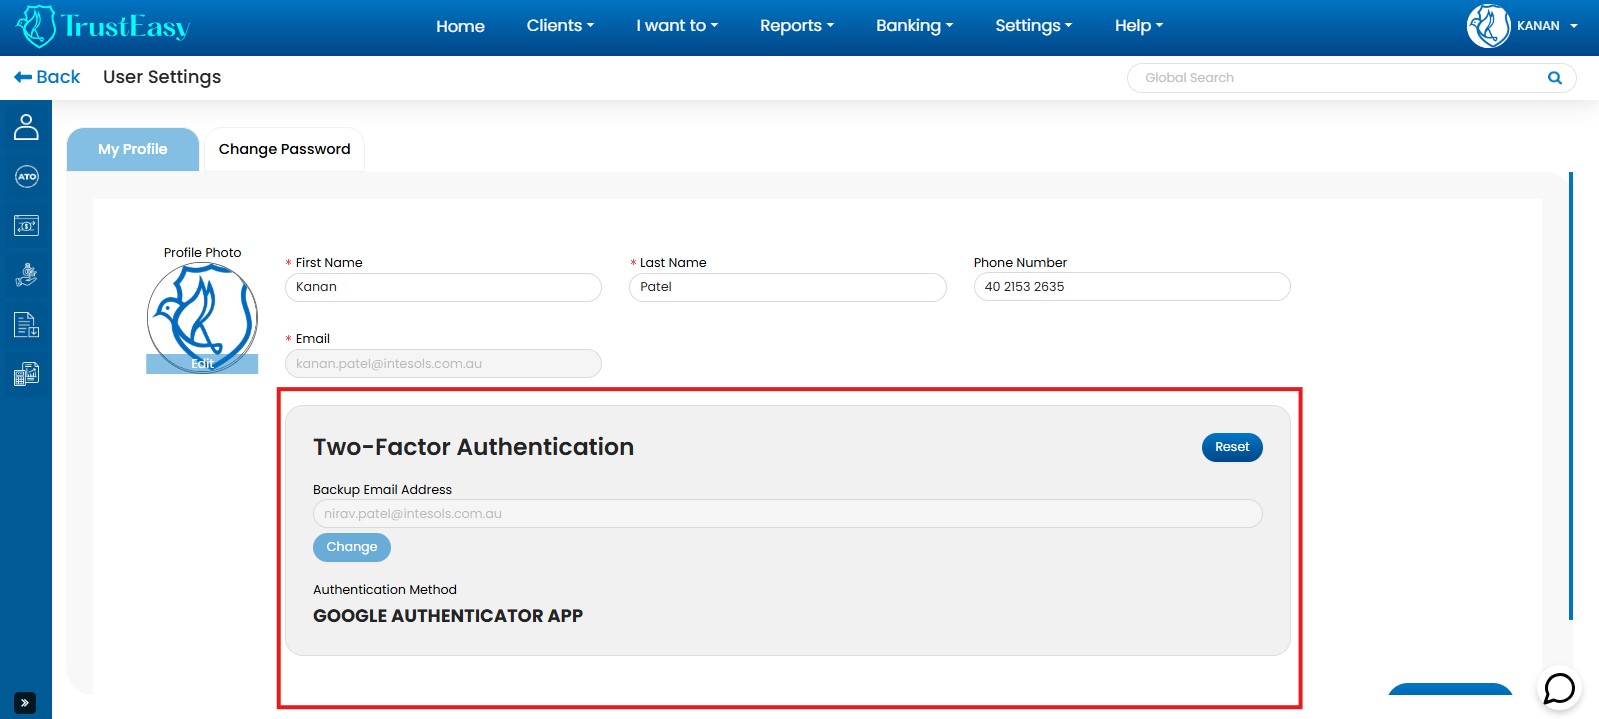Click the calculator reports sidebar icon
The image size is (1599, 719).
[x=26, y=374]
